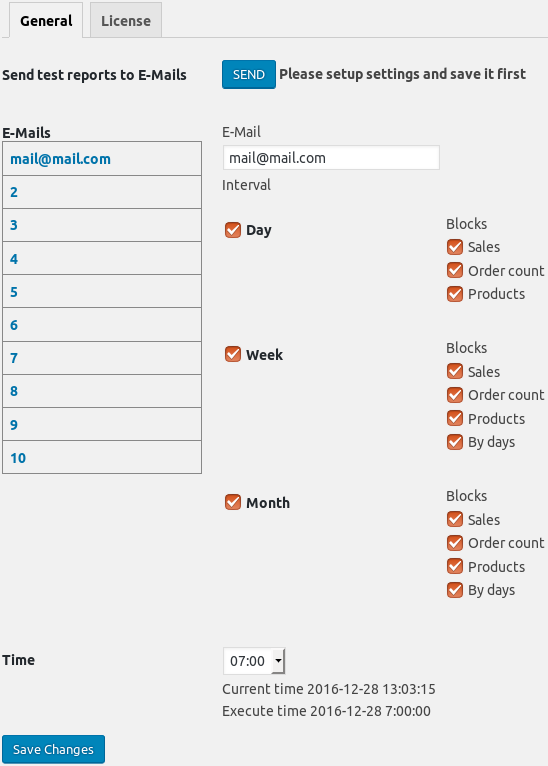The width and height of the screenshot is (548, 766).
Task: Click the E-Mail address input field
Action: (331, 158)
